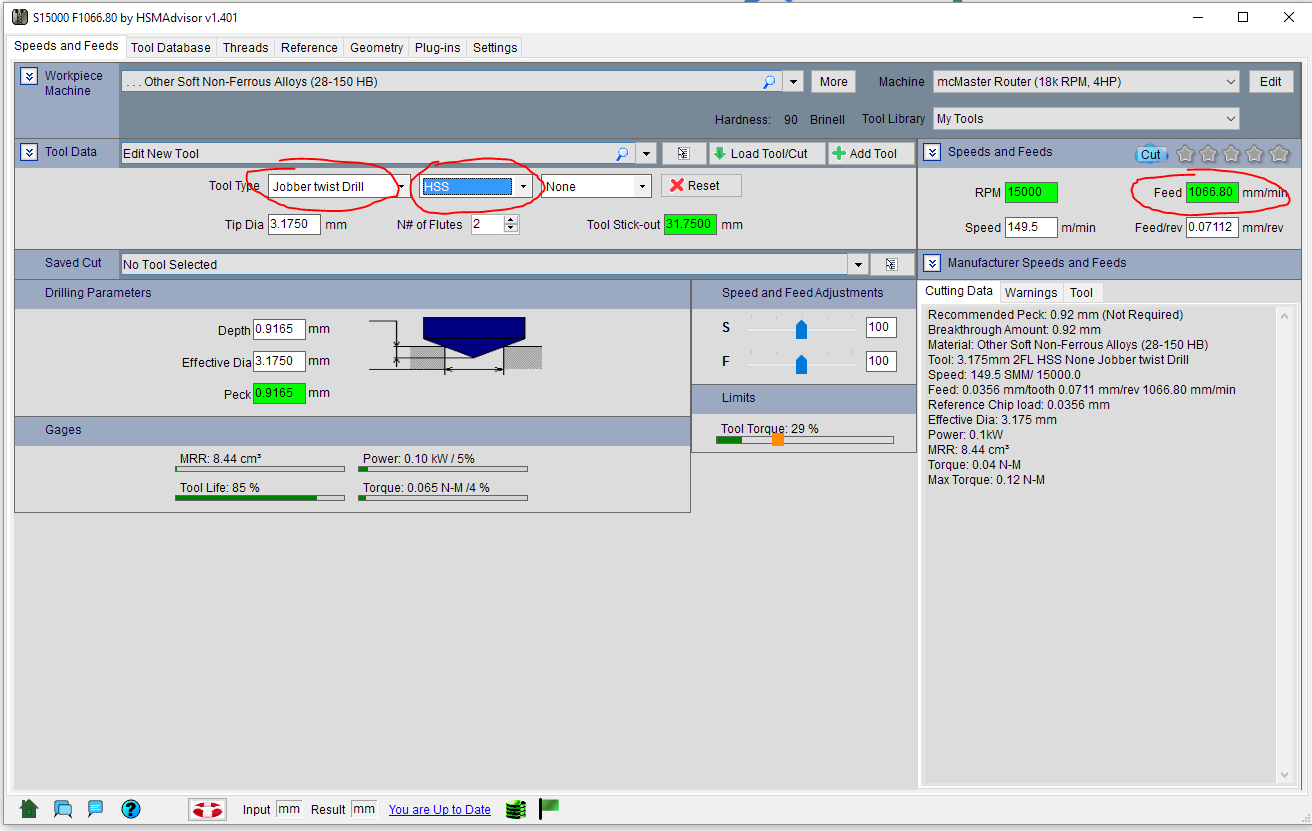Click the You are Up to Date link
The width and height of the screenshot is (1312, 831).
click(x=439, y=810)
